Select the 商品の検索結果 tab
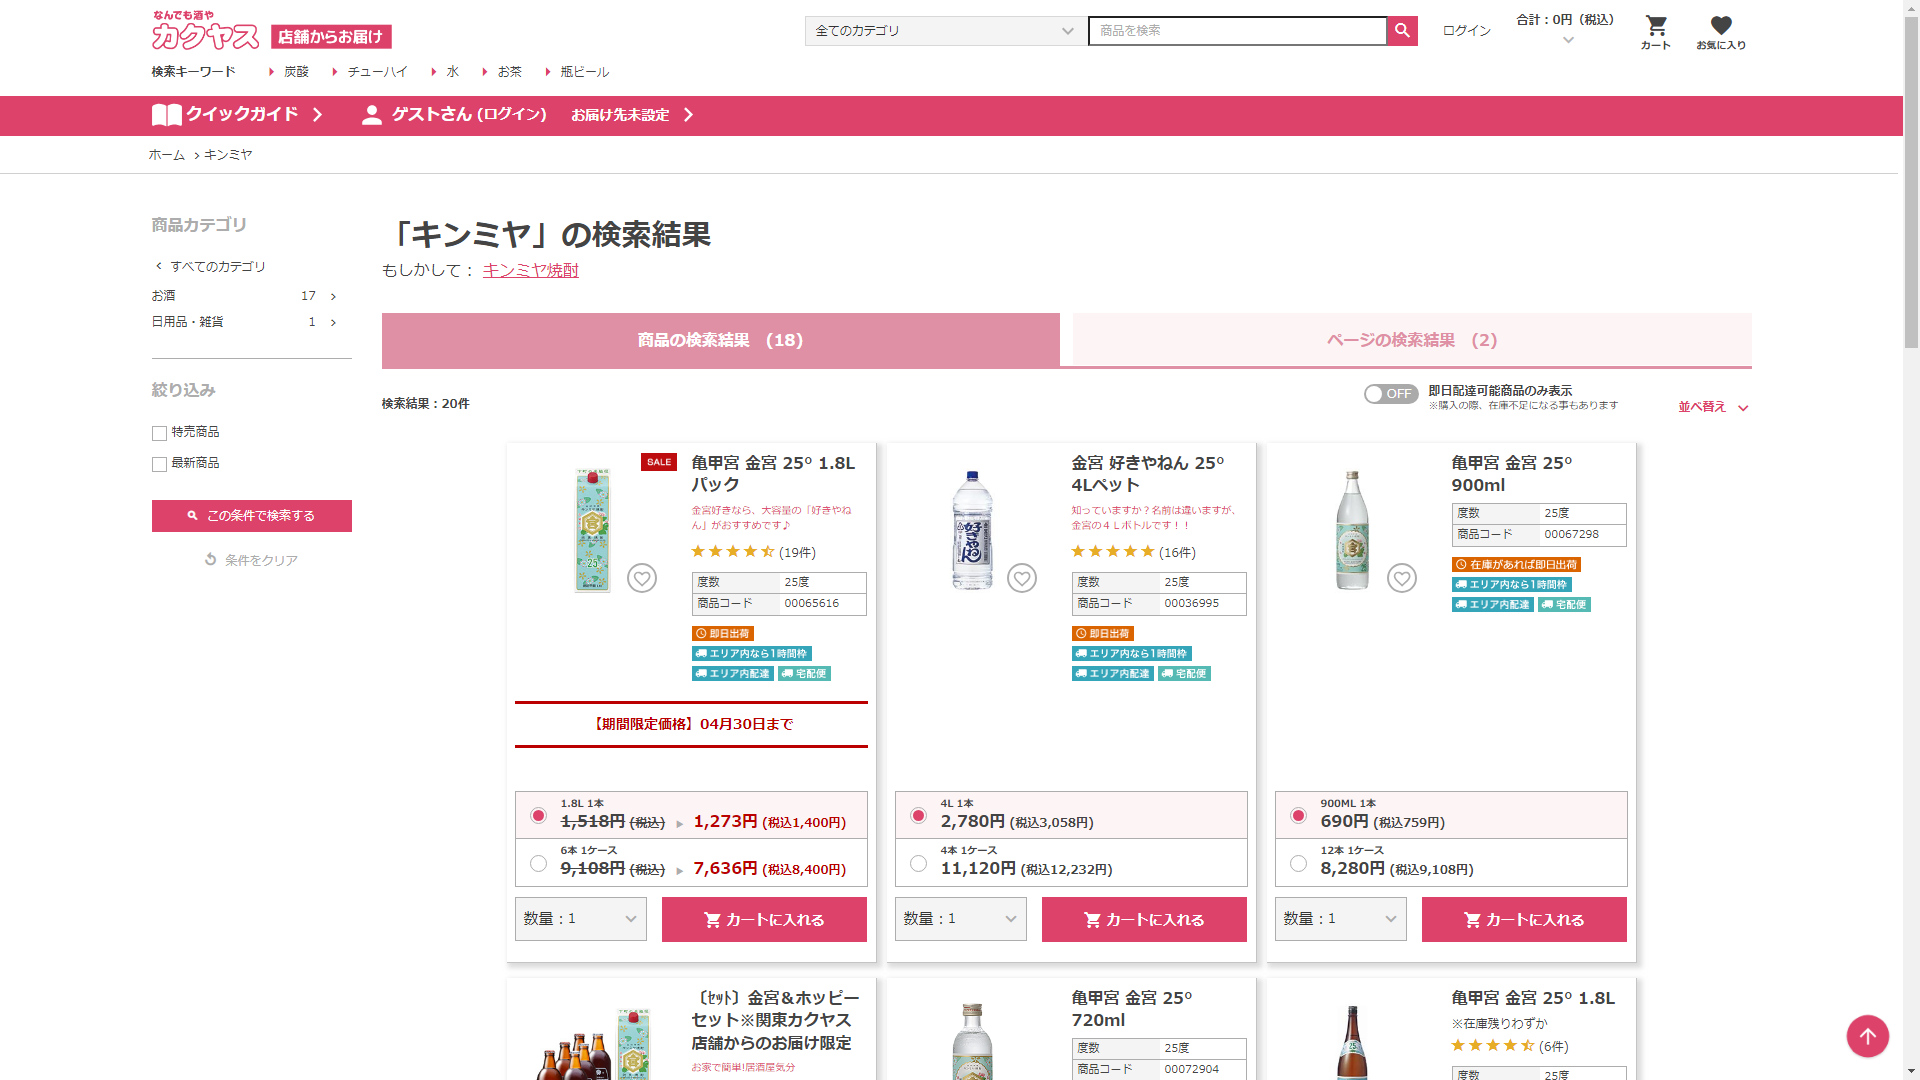This screenshot has width=1920, height=1080. (x=720, y=340)
